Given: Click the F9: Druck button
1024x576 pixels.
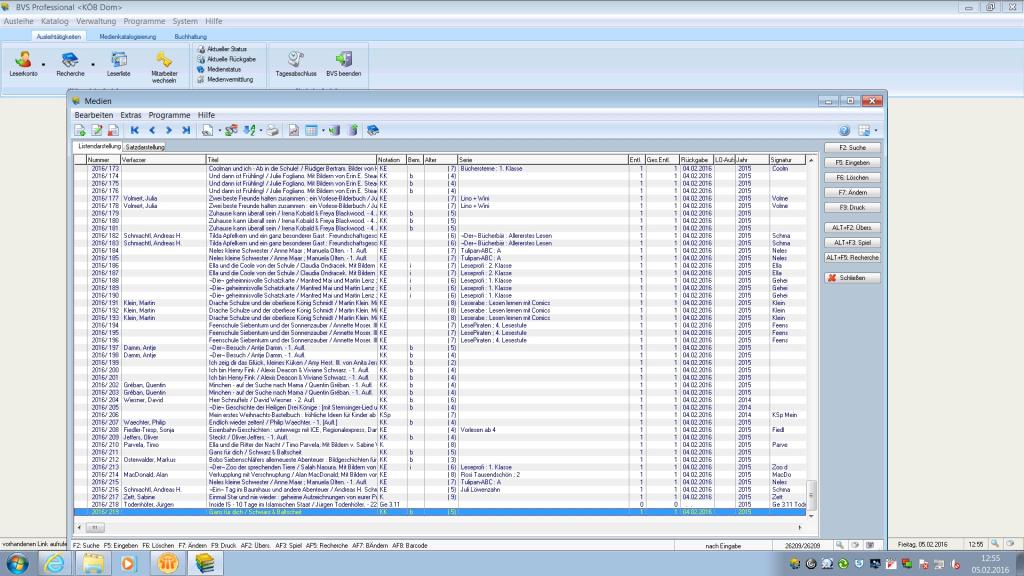Looking at the screenshot, I should coord(852,208).
